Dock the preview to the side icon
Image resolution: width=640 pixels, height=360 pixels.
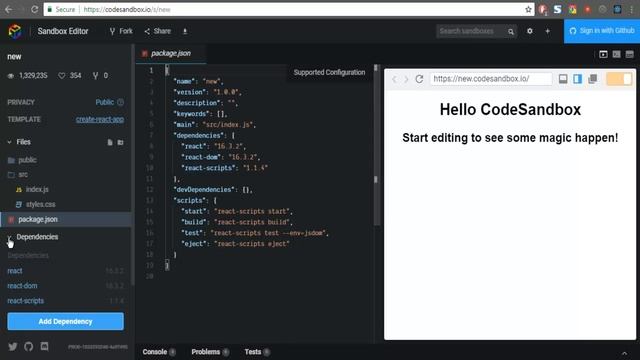point(578,79)
